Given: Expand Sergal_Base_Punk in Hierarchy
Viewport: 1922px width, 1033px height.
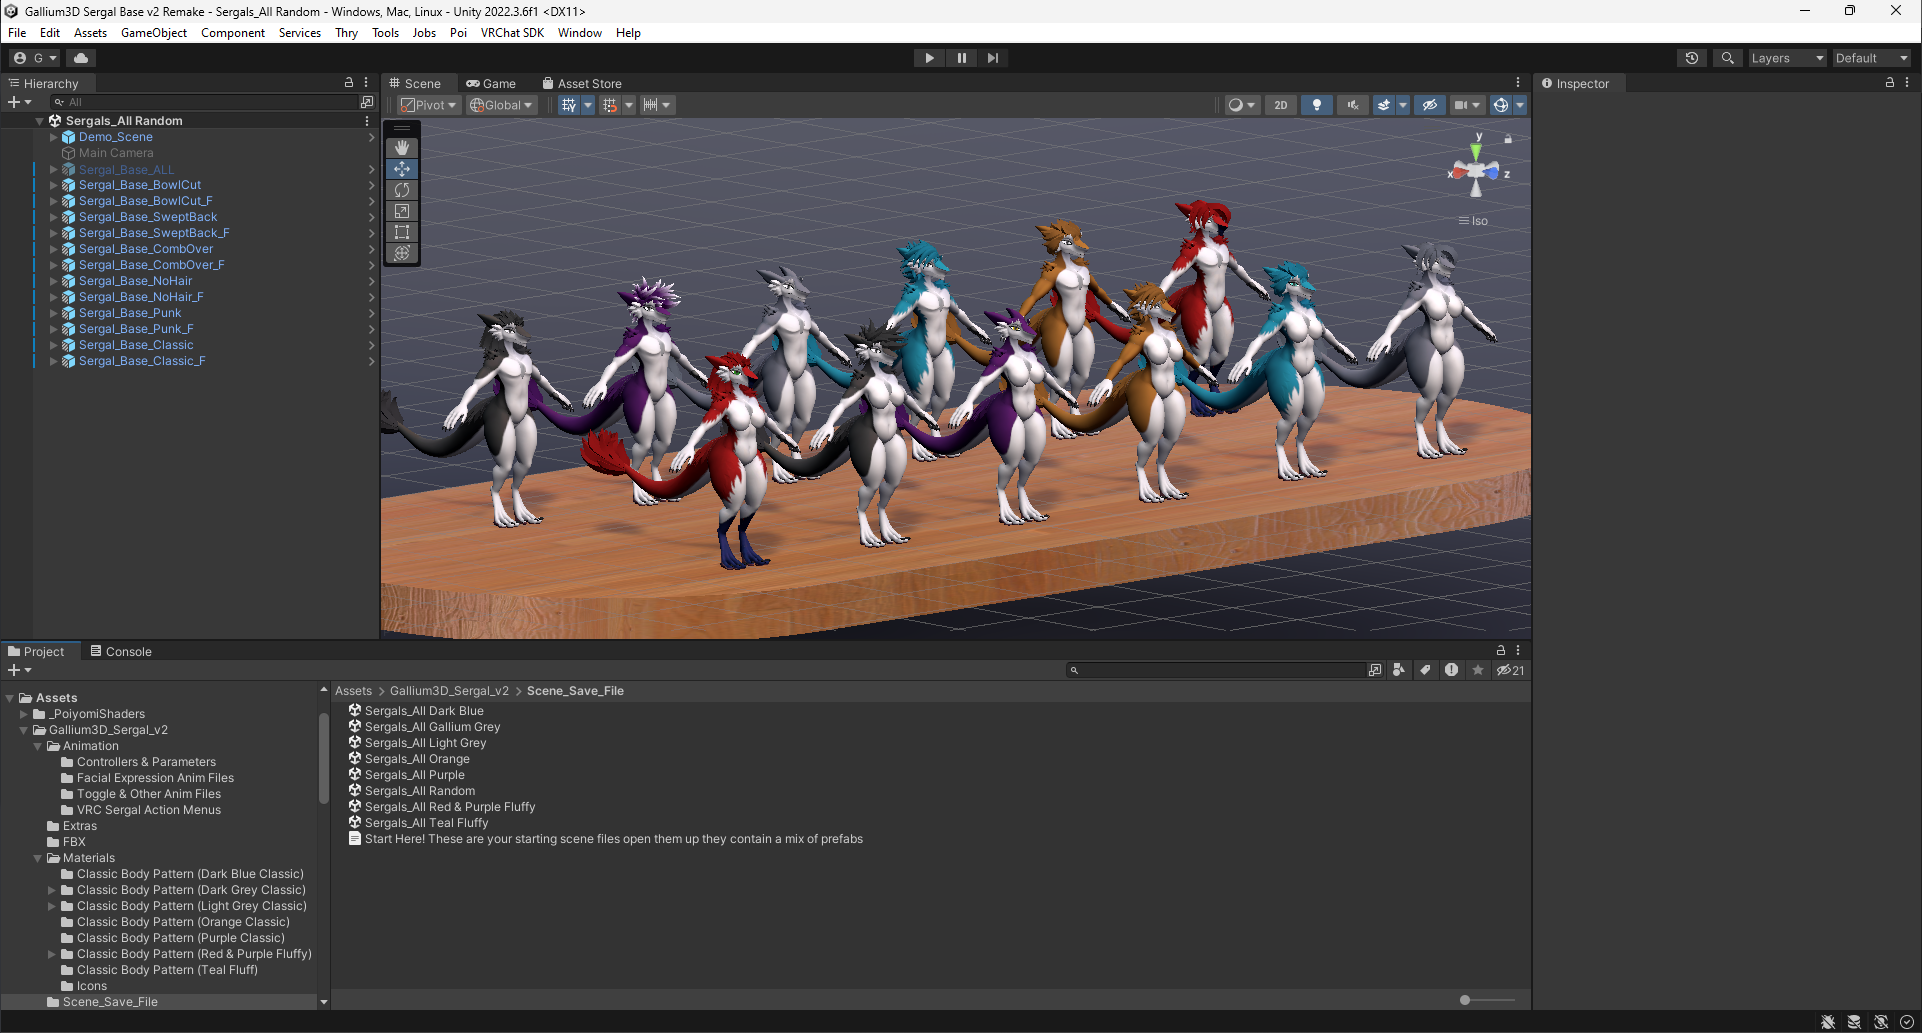Looking at the screenshot, I should click(54, 313).
